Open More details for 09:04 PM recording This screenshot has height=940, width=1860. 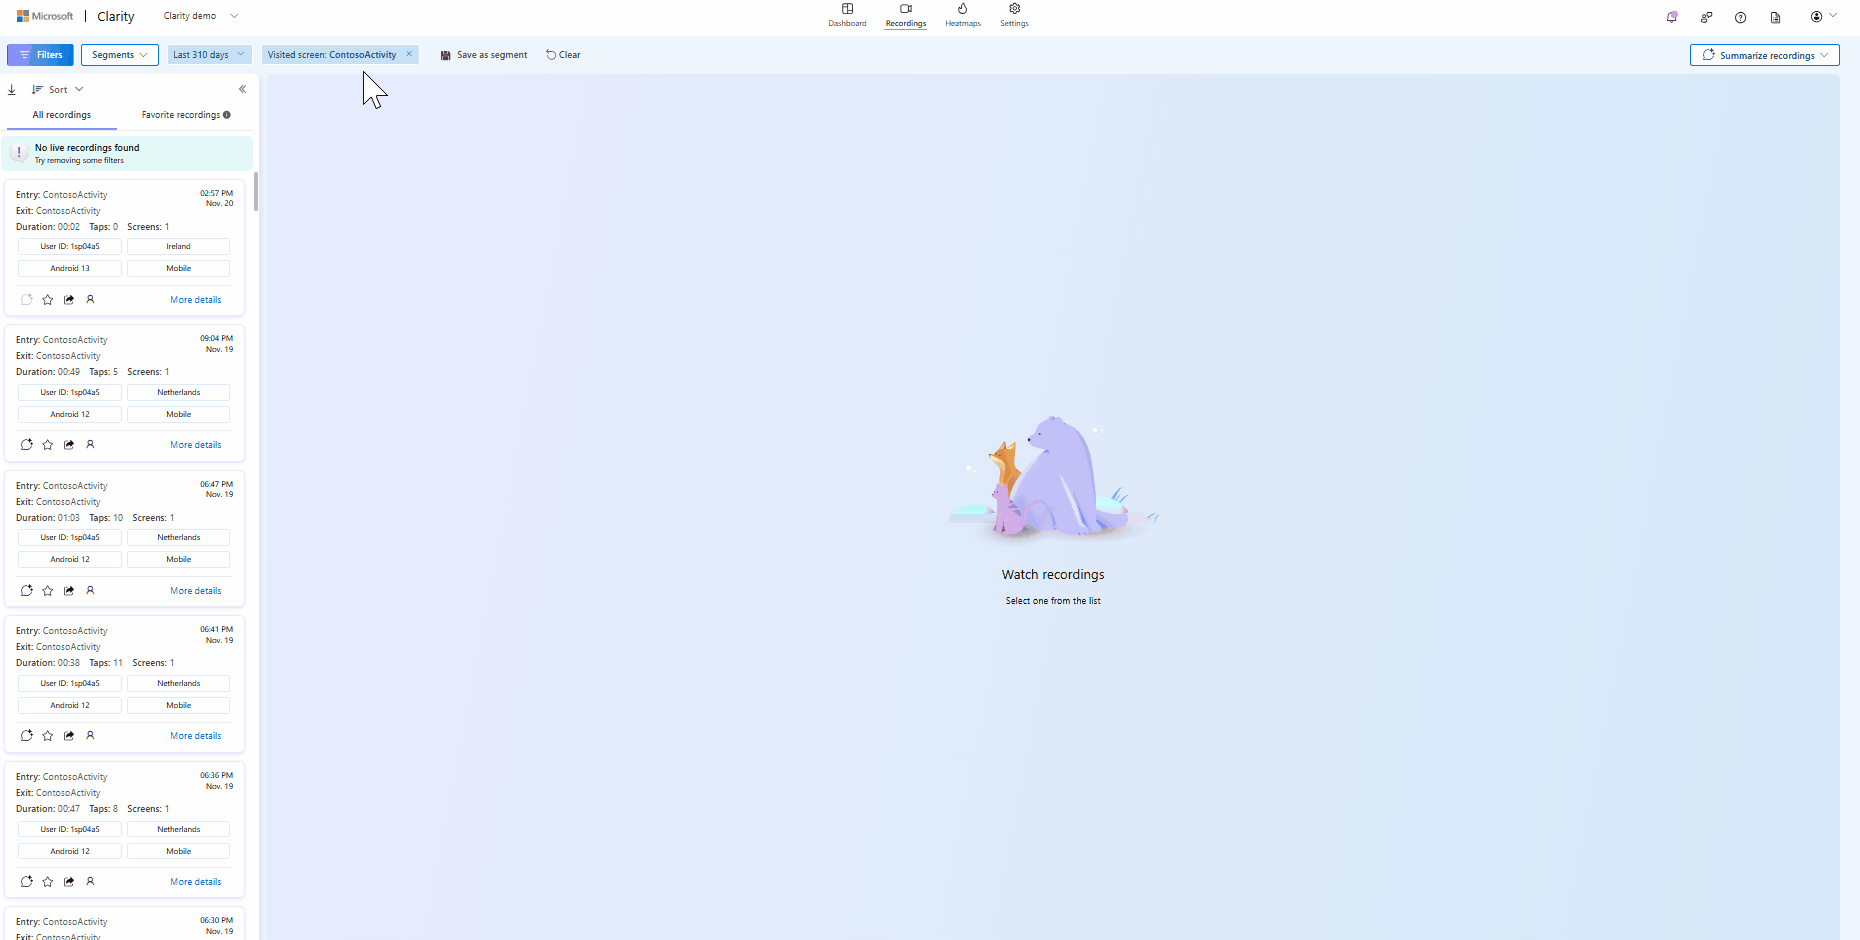pyautogui.click(x=196, y=445)
